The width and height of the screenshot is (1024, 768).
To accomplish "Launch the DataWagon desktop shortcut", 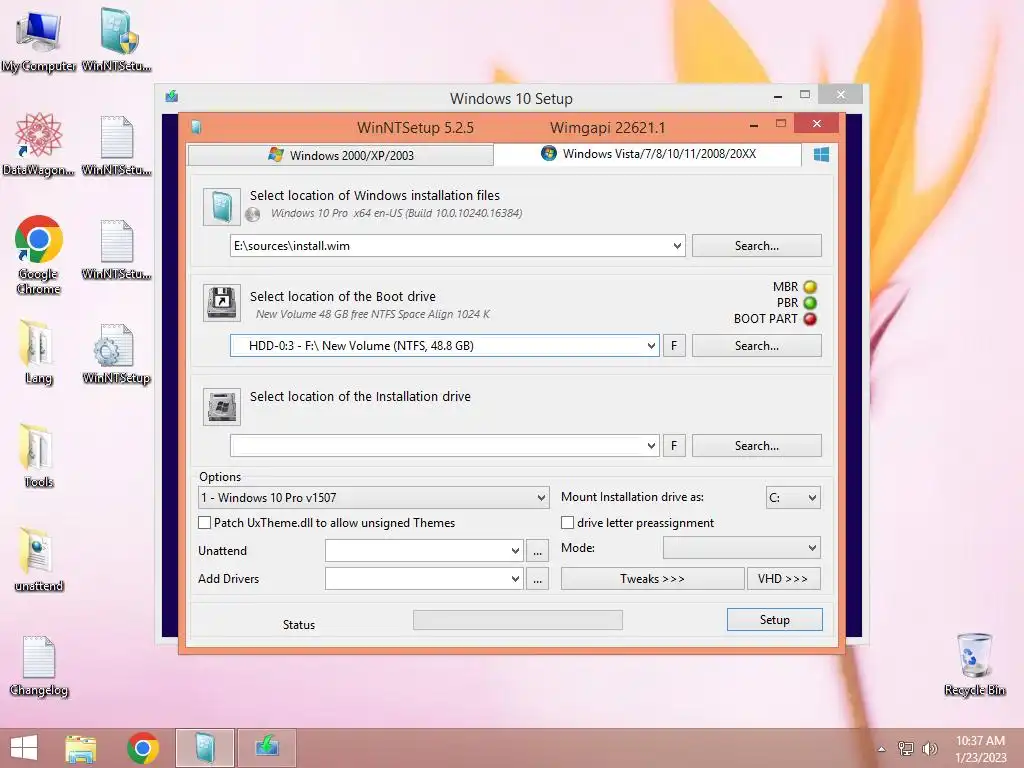I will click(x=38, y=145).
